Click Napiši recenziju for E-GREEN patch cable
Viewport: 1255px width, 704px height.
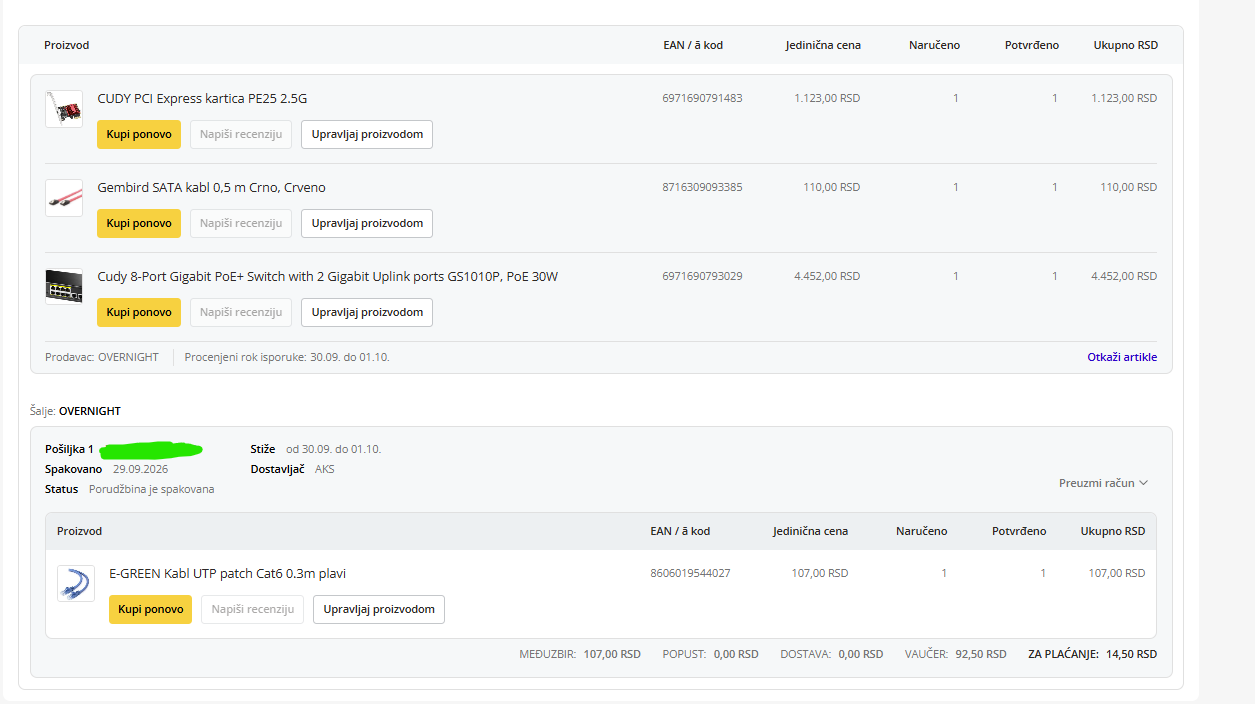click(x=252, y=609)
